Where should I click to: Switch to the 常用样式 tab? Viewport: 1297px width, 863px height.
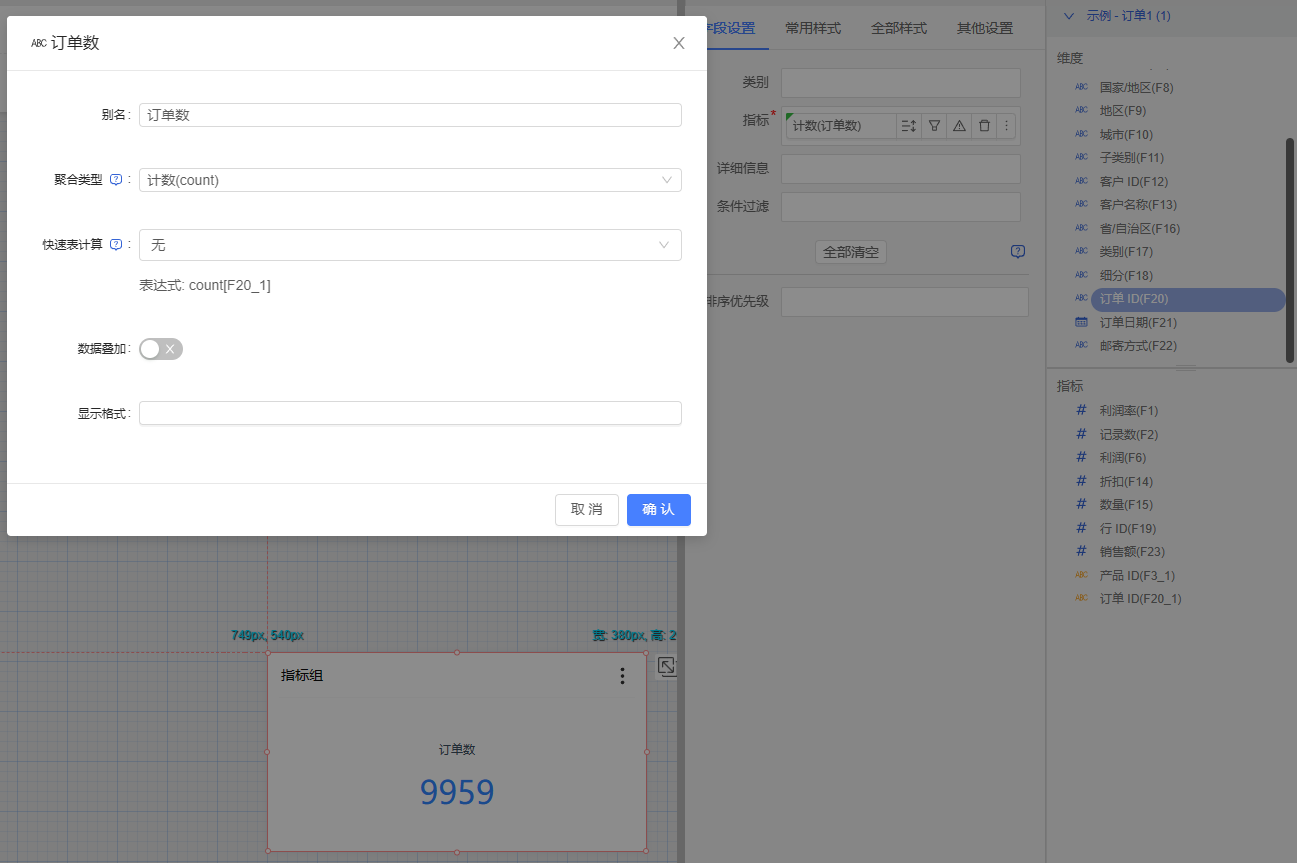click(813, 28)
